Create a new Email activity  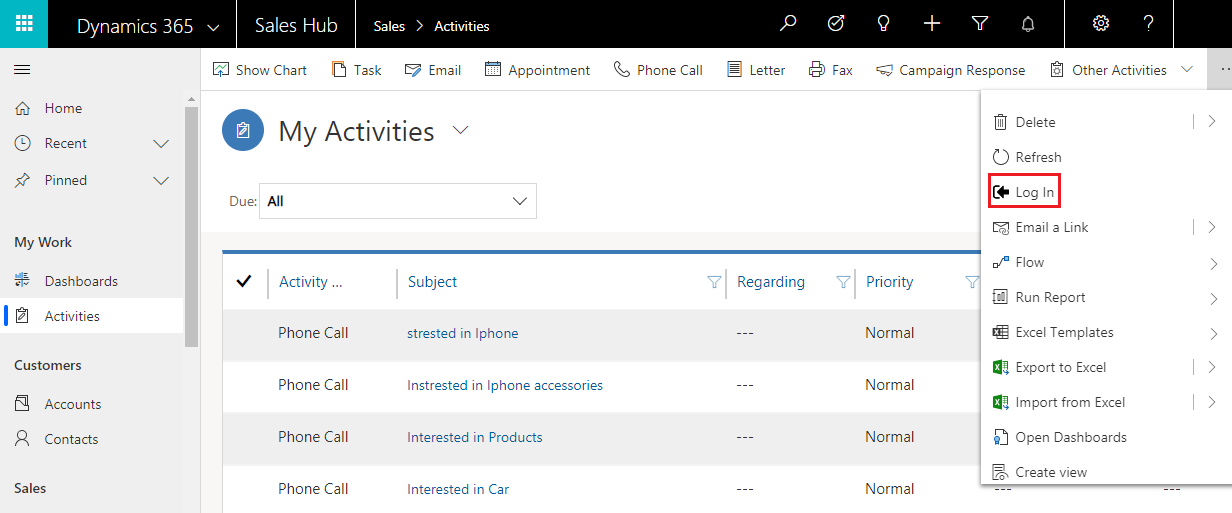coord(433,70)
